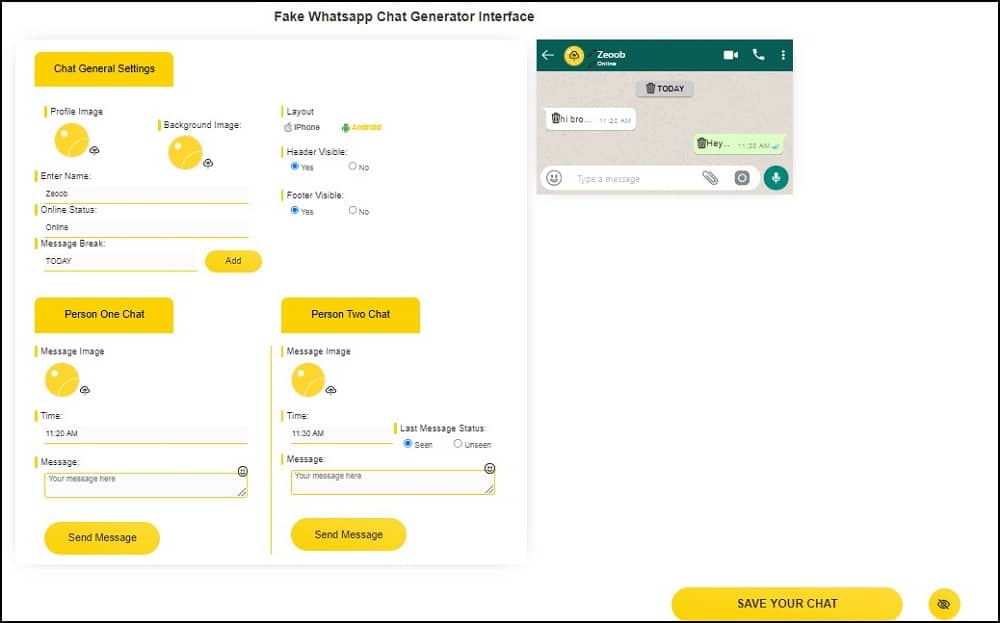
Task: Click Person One Send Message button
Action: point(102,538)
